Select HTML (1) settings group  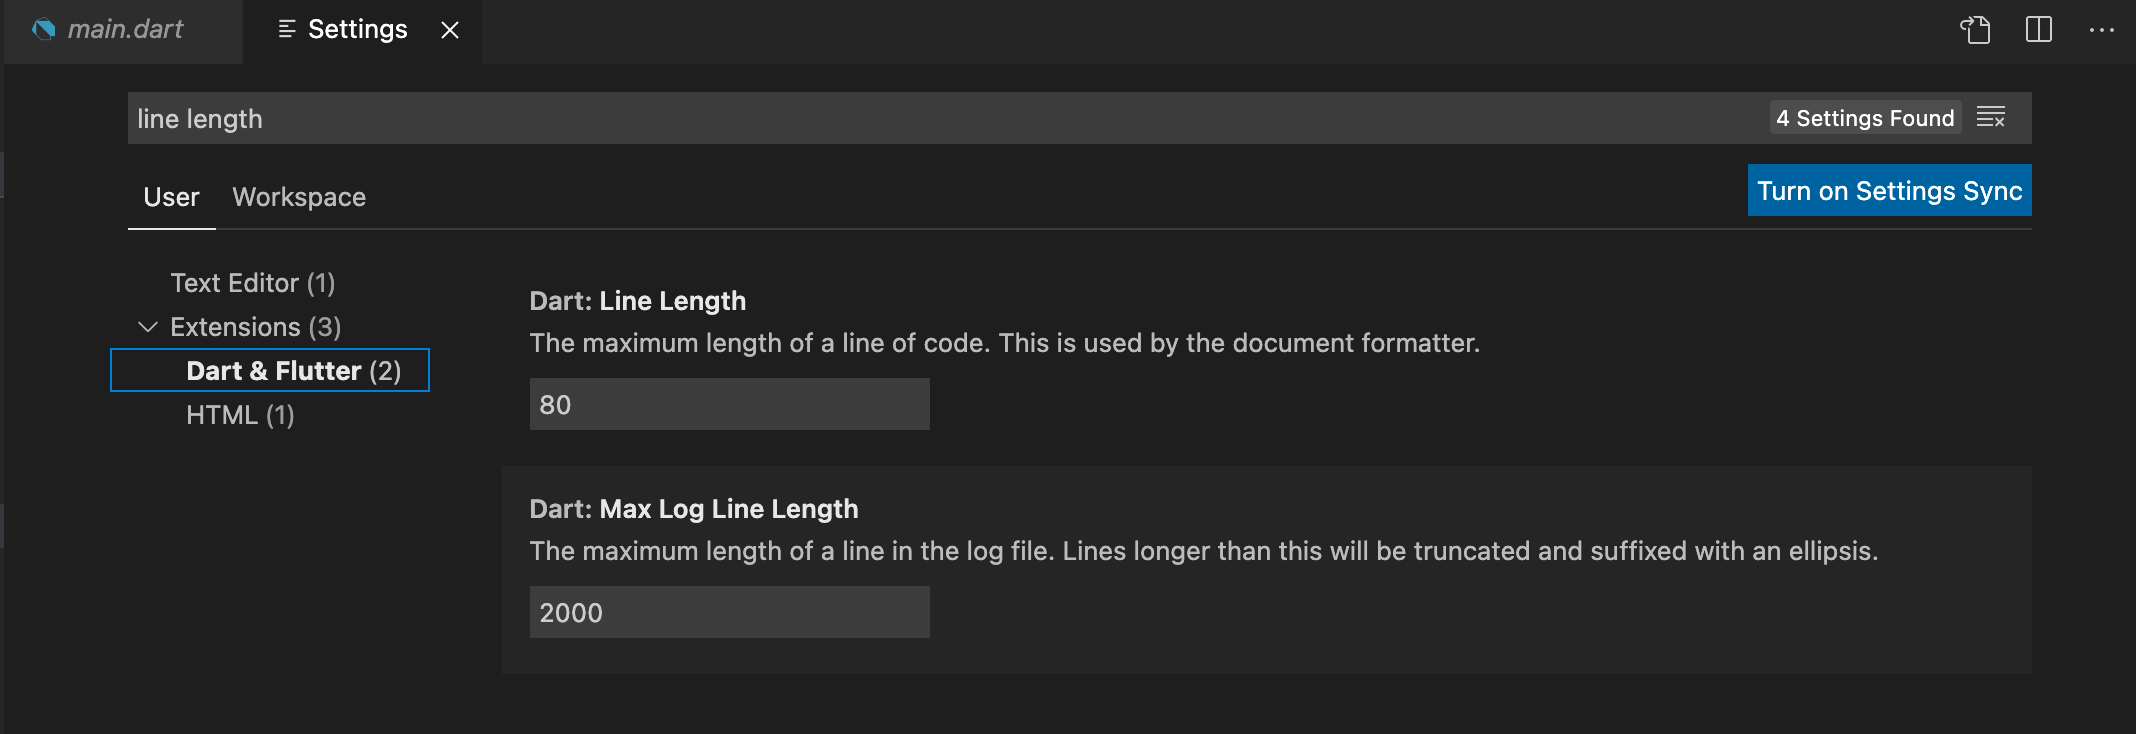[x=240, y=415]
